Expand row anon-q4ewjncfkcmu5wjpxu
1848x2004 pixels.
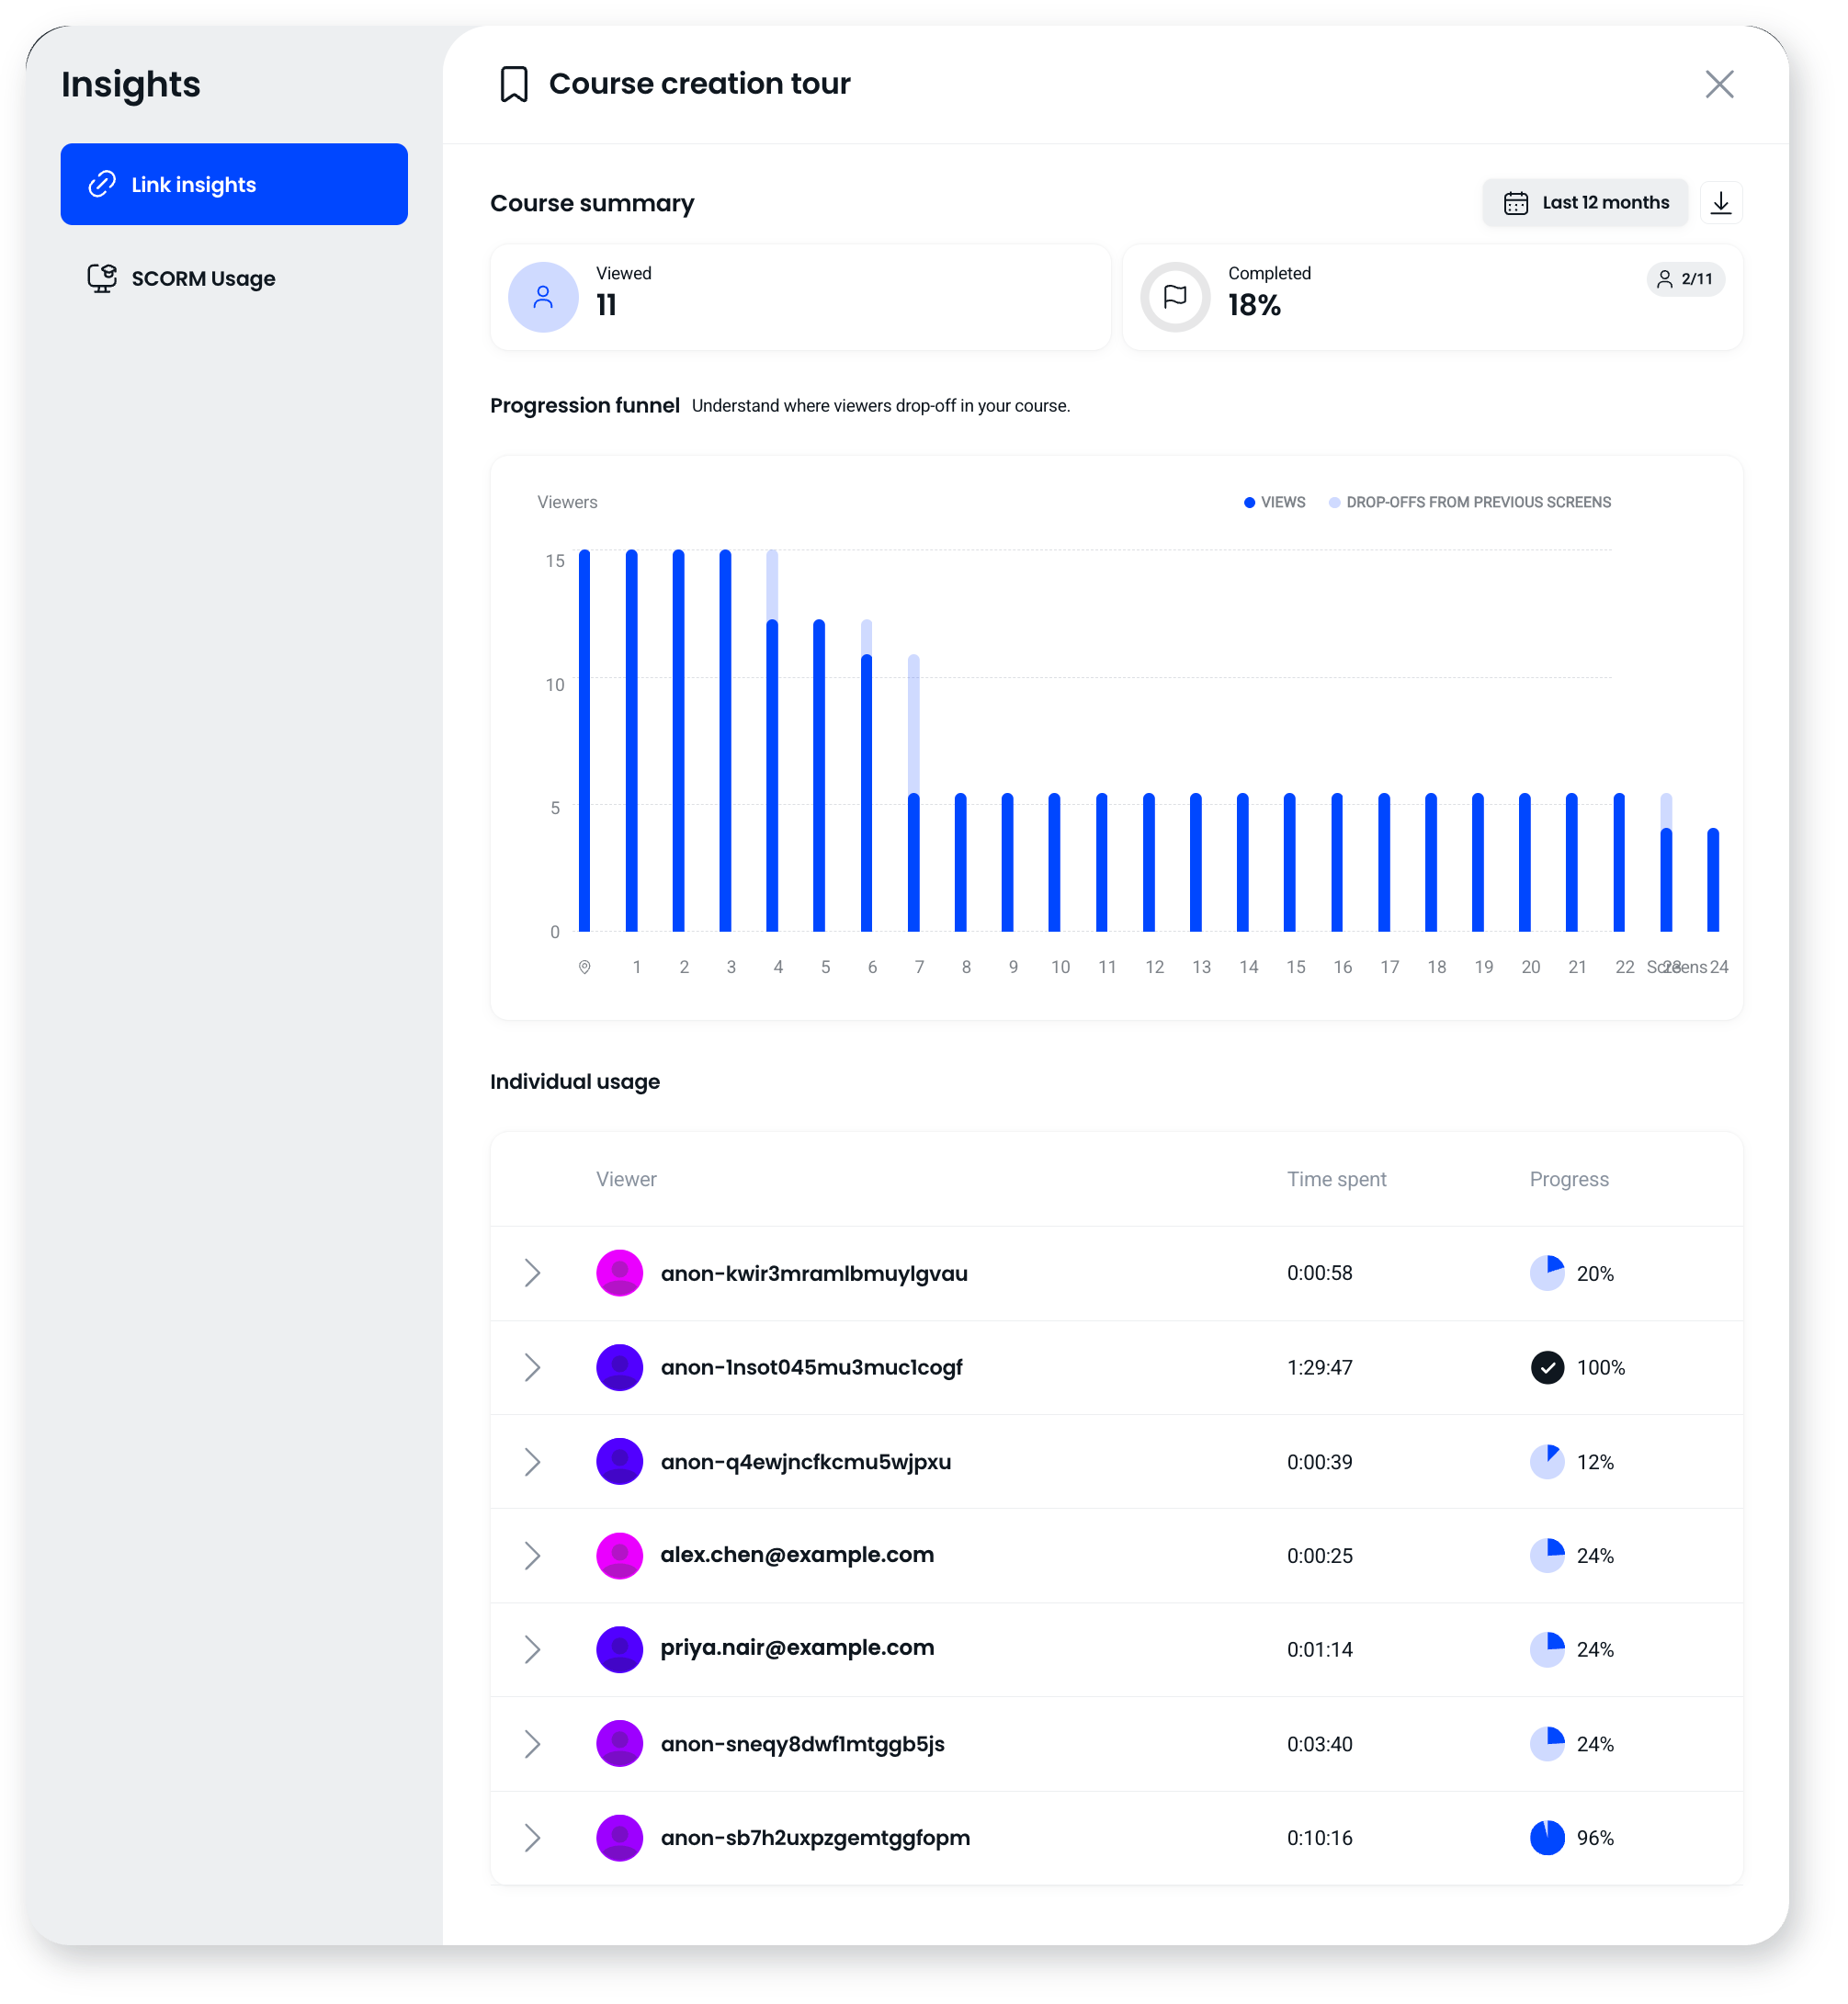point(532,1462)
